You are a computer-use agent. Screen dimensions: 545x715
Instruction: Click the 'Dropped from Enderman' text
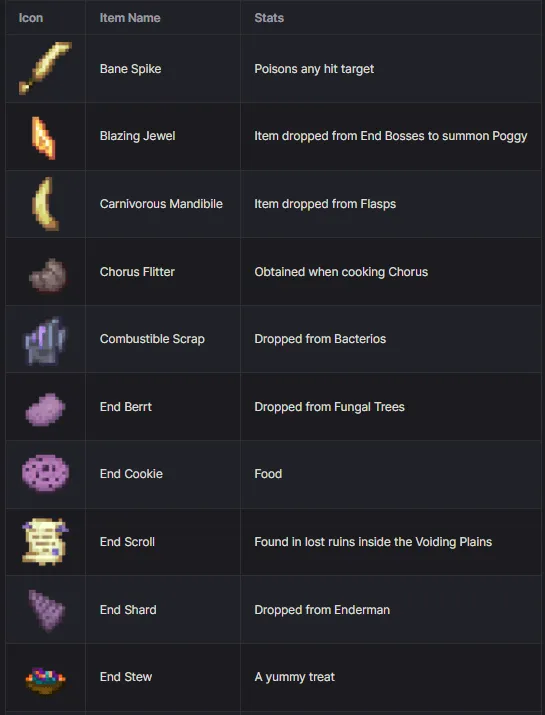pos(322,610)
